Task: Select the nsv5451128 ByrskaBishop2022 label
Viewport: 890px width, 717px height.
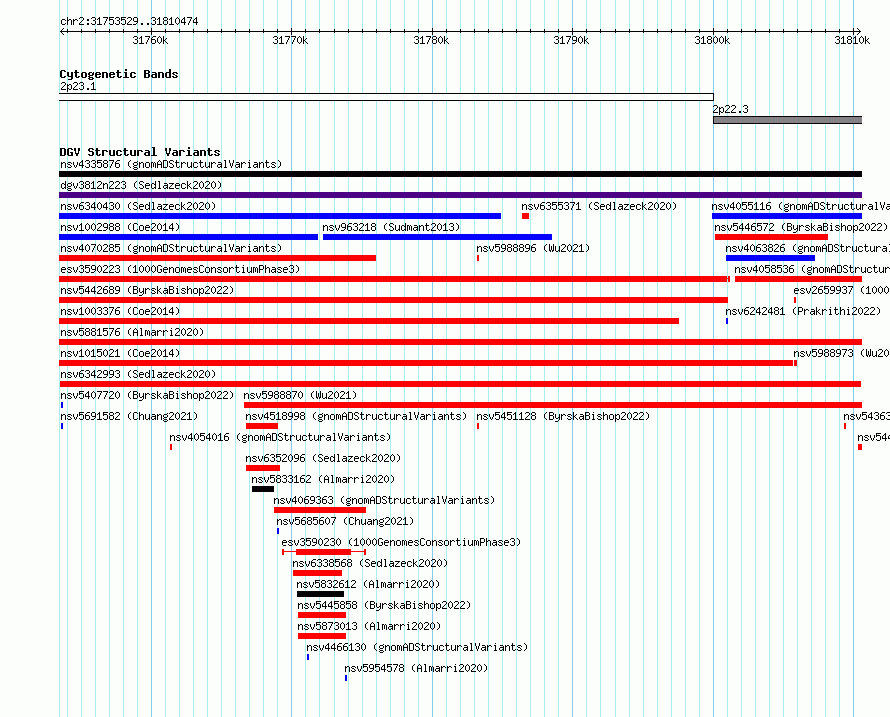Action: coord(563,417)
